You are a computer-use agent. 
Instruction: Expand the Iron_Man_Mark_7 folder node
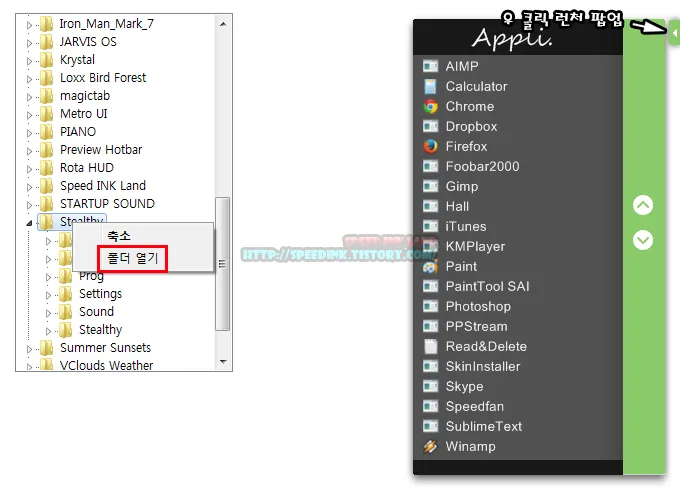click(x=29, y=25)
